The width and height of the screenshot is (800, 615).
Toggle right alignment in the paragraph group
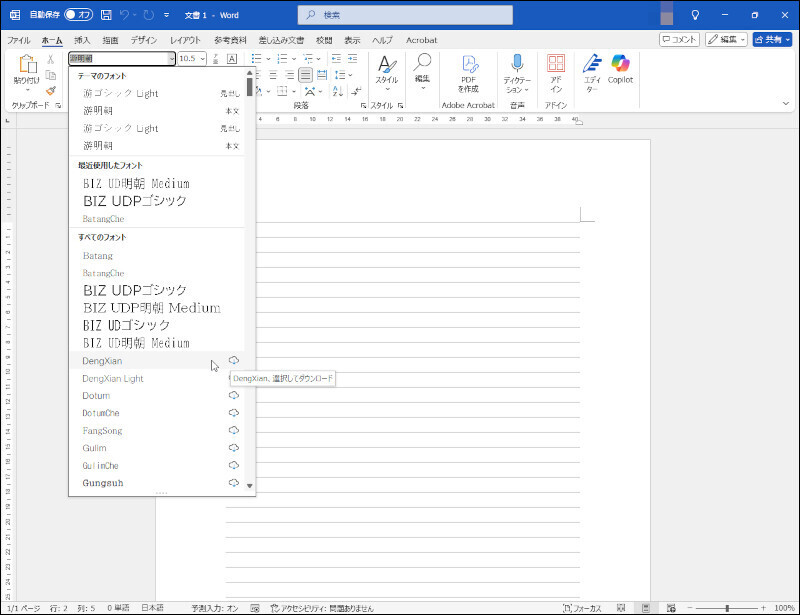289,76
